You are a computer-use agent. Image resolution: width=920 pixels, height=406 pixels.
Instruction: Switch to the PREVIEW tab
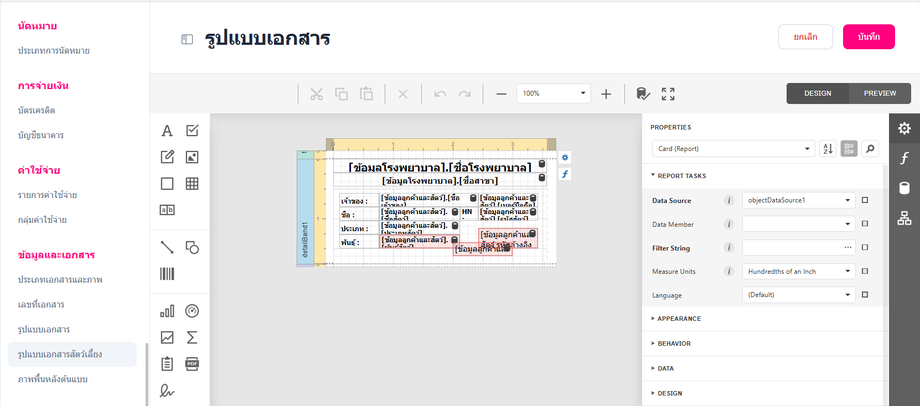pos(880,93)
